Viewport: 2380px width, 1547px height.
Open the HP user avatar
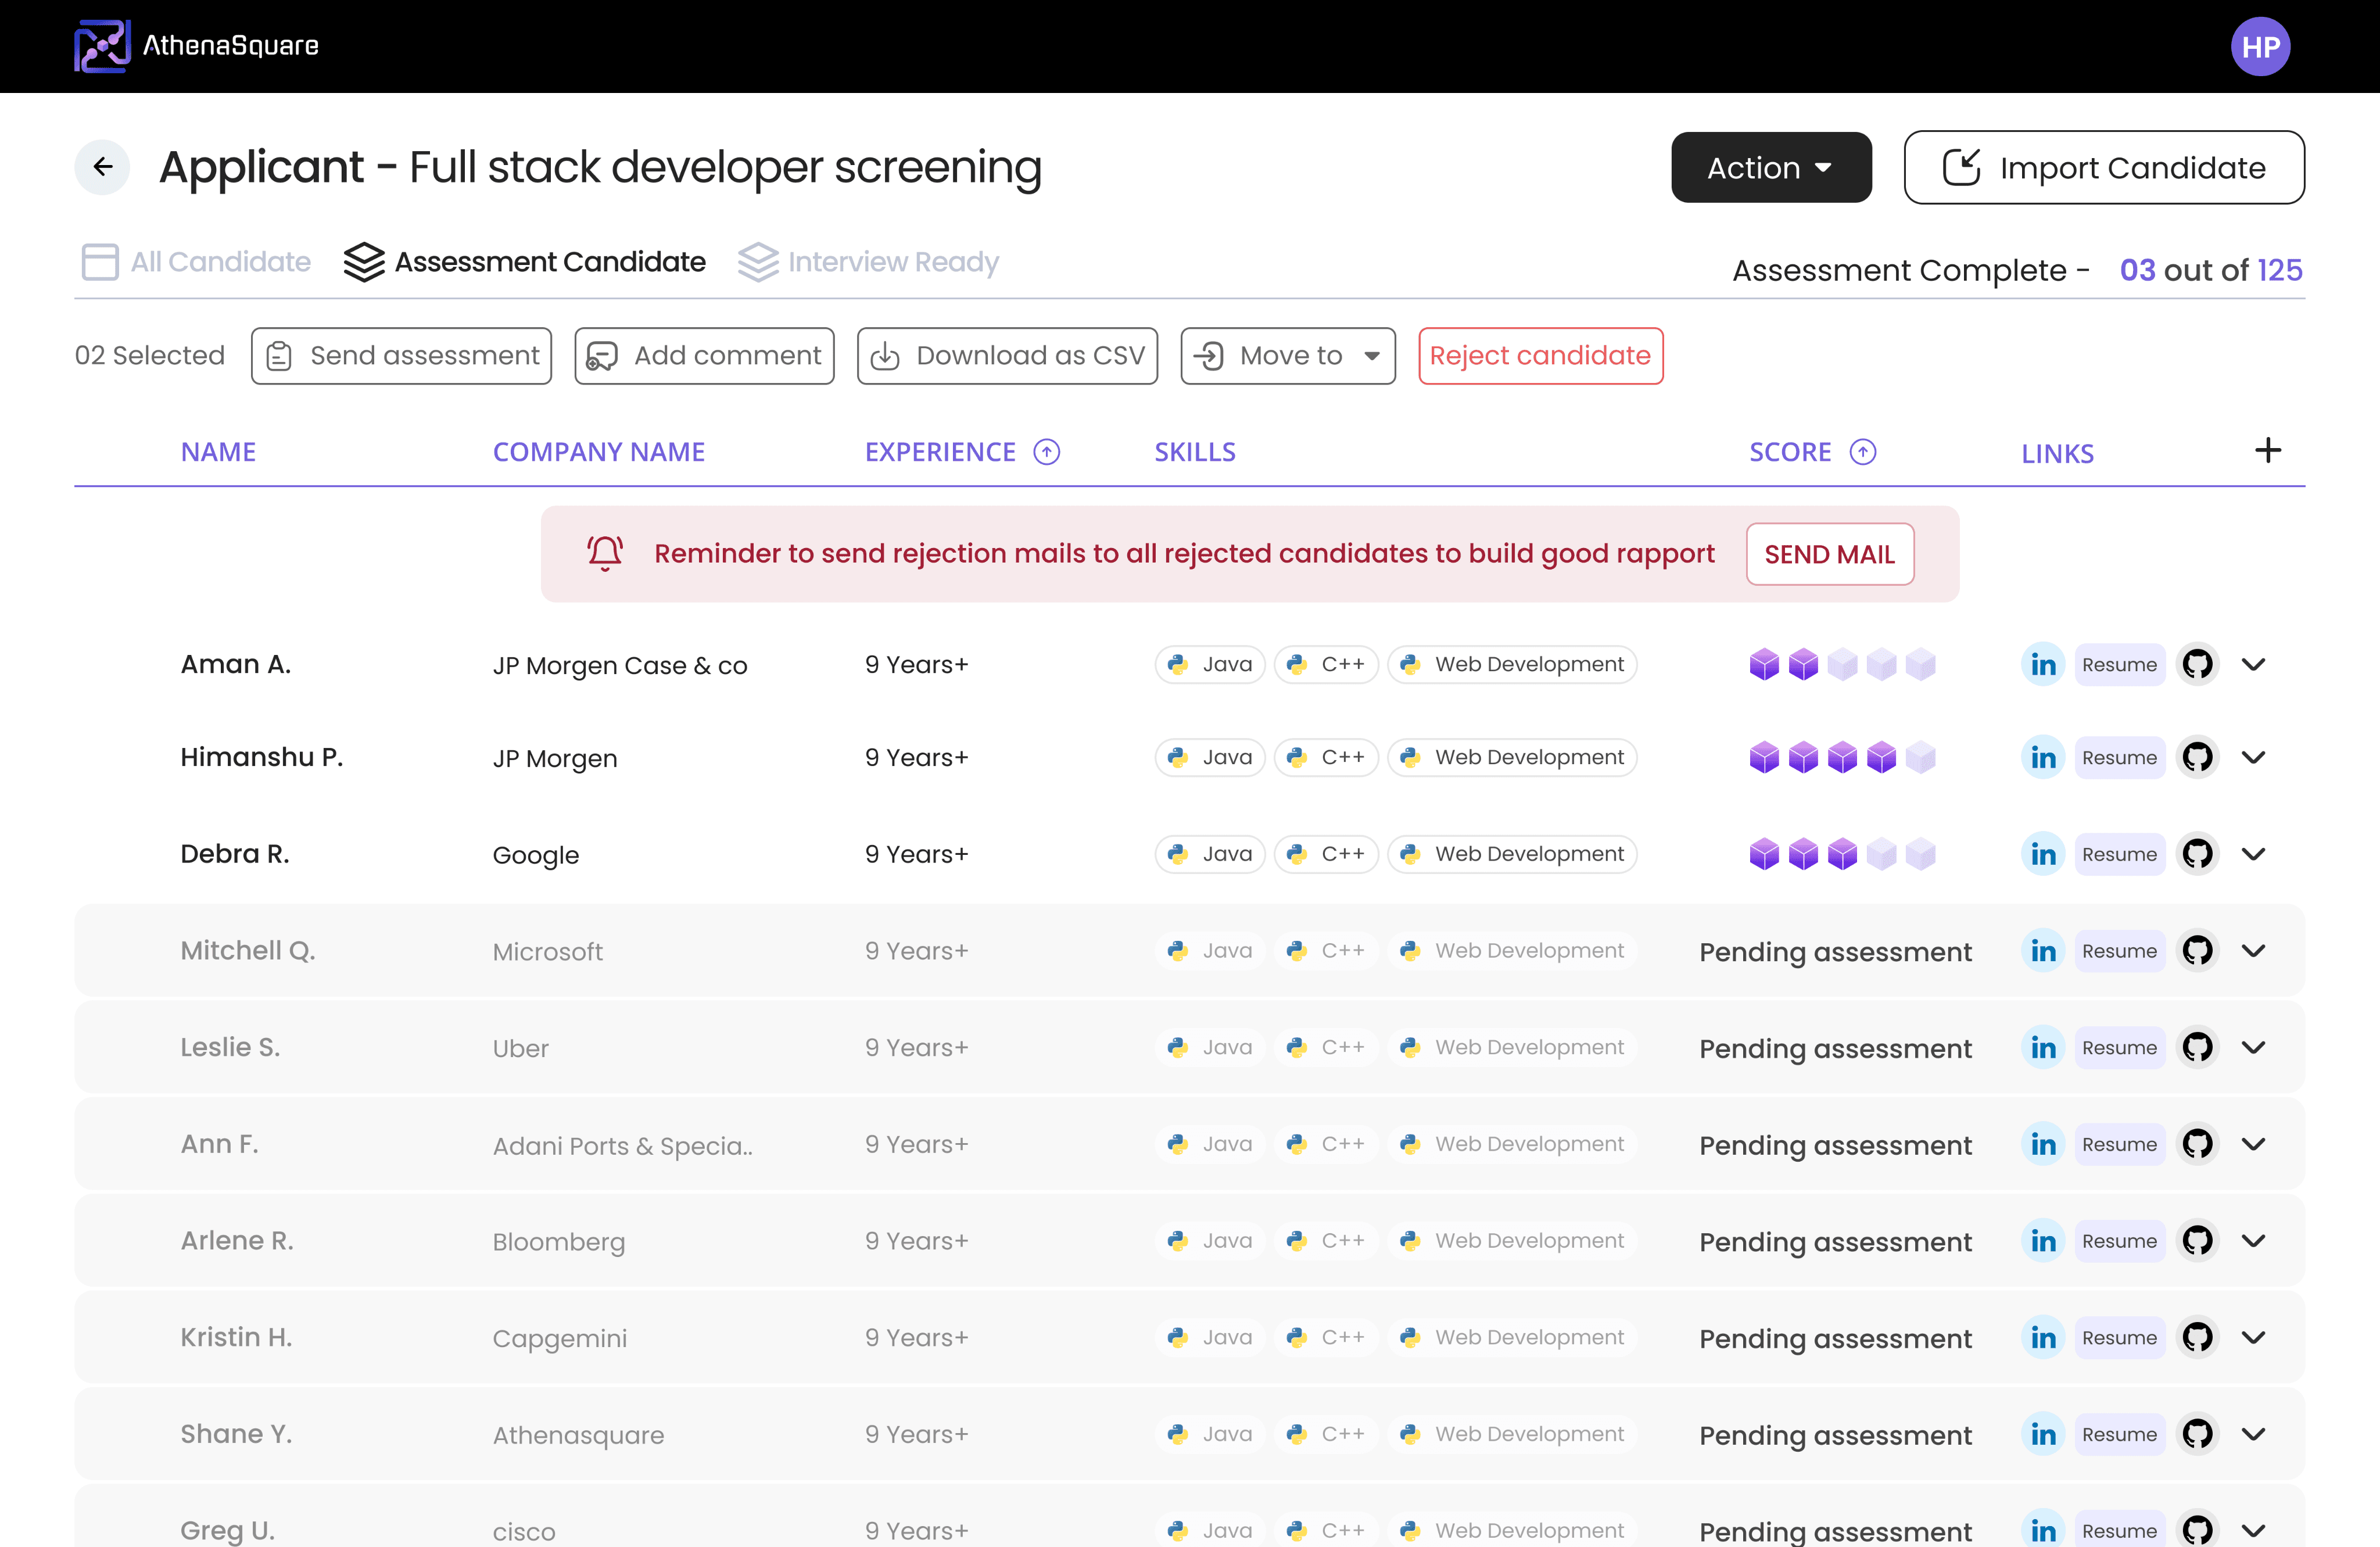click(2260, 47)
